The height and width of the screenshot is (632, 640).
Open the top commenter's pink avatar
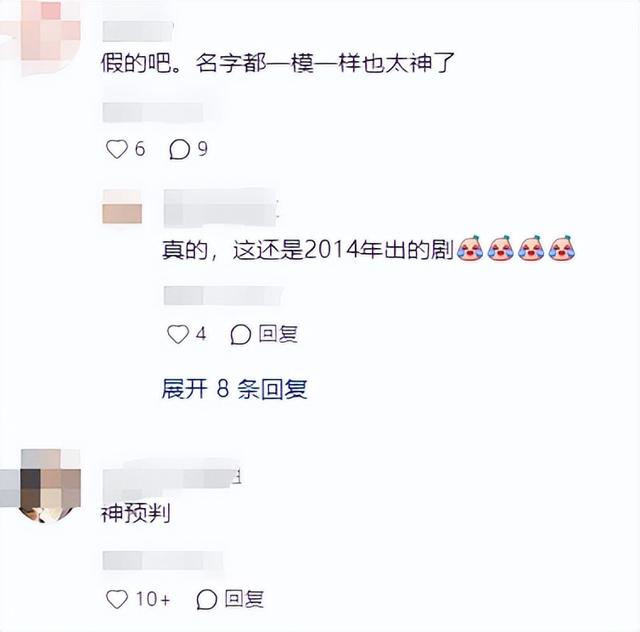coord(42,38)
